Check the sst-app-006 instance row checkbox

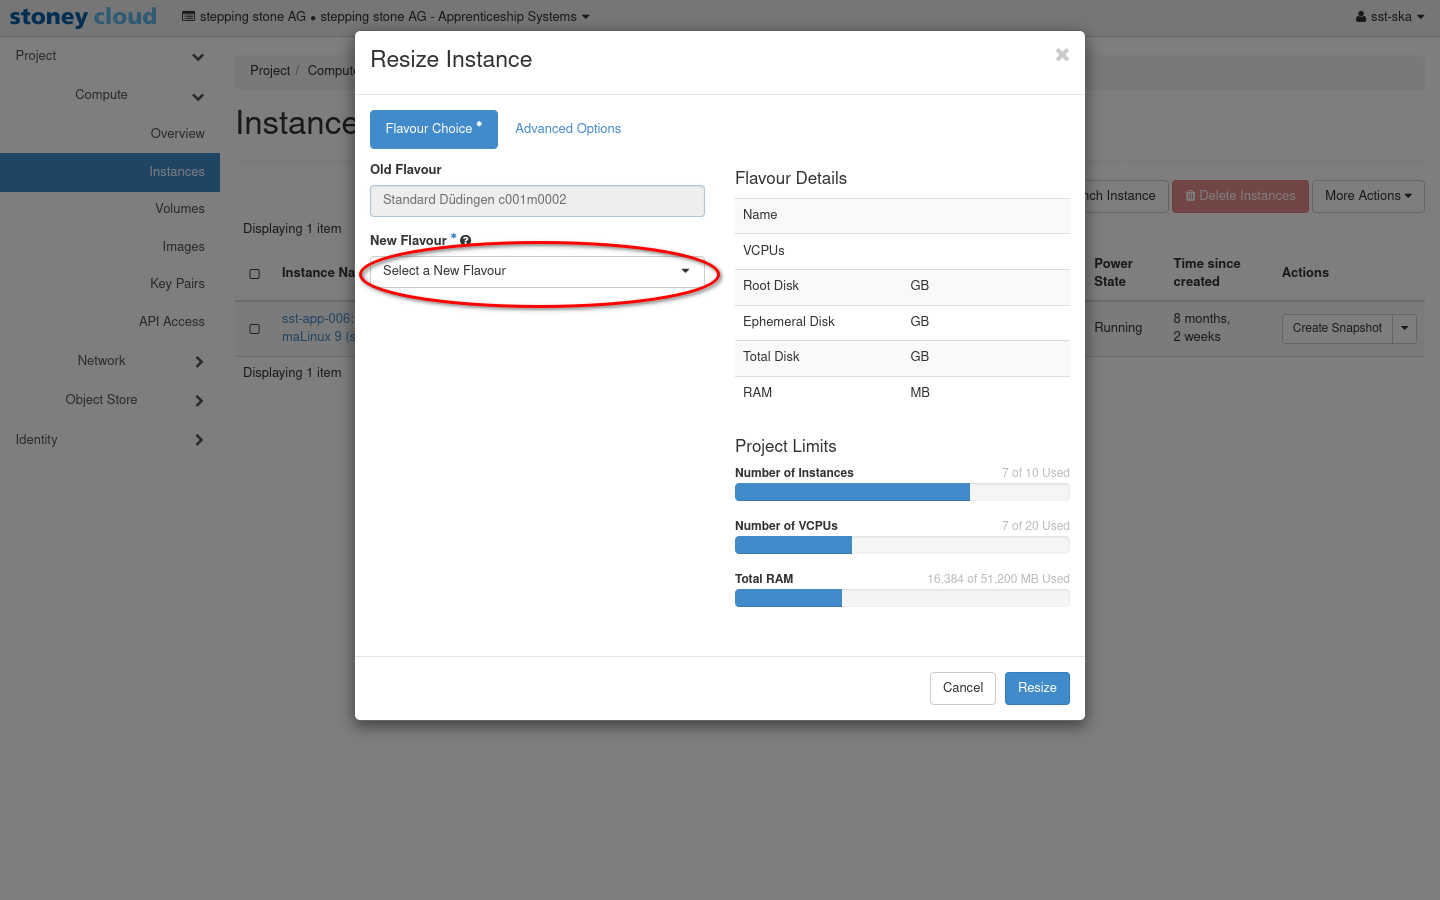254,329
